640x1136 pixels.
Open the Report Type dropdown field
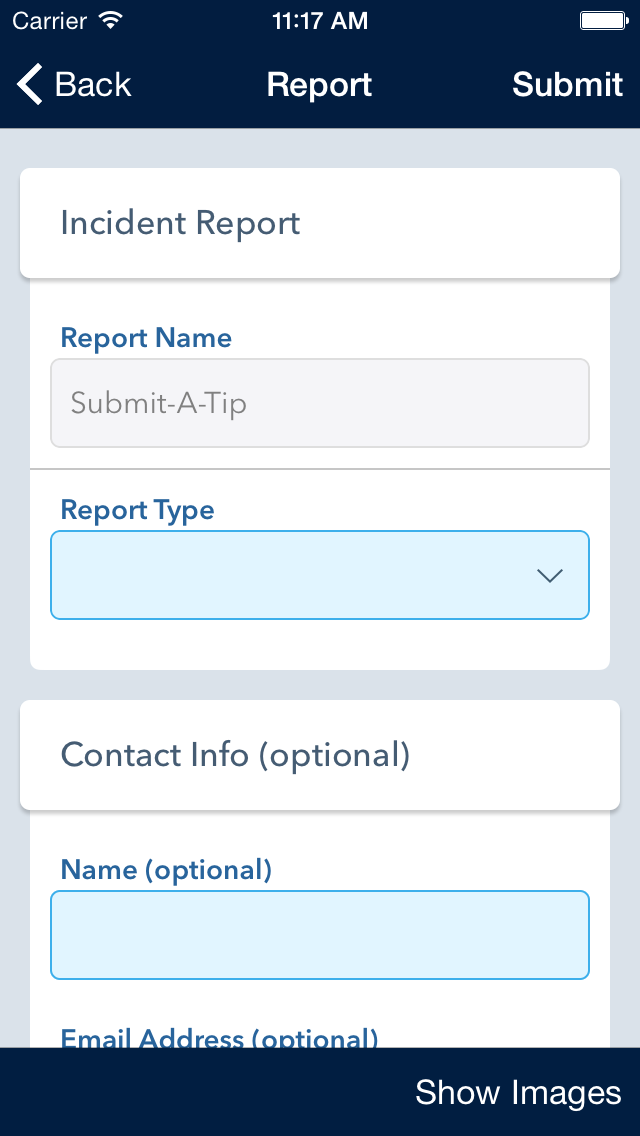coord(320,575)
